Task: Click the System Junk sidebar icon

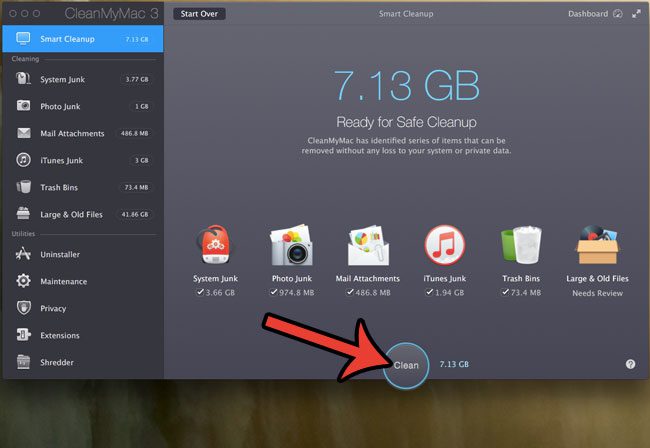Action: pyautogui.click(x=23, y=79)
